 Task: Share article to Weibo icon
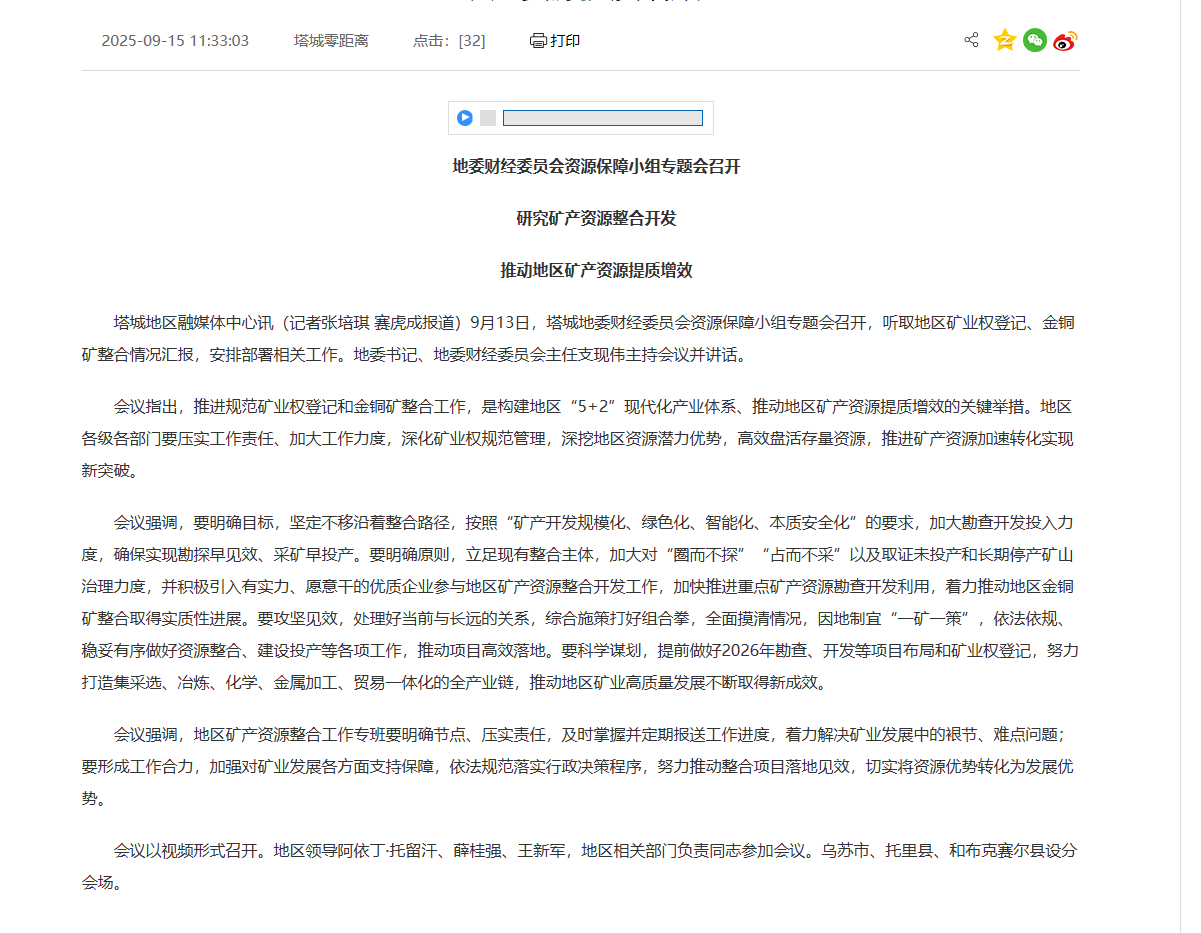(x=1065, y=40)
